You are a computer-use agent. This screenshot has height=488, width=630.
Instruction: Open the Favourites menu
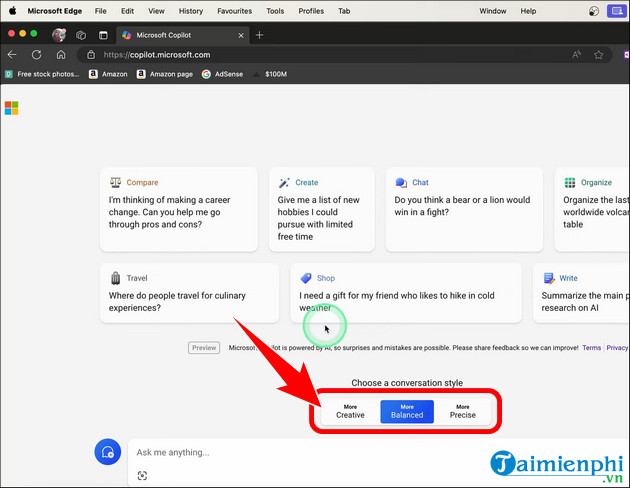click(235, 11)
